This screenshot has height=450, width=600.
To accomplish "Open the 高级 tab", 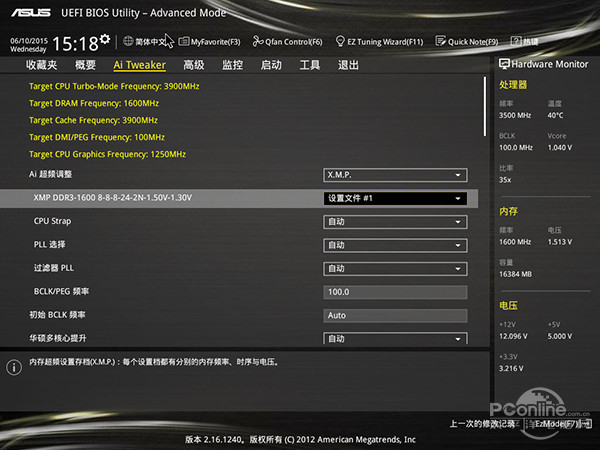I will click(194, 65).
